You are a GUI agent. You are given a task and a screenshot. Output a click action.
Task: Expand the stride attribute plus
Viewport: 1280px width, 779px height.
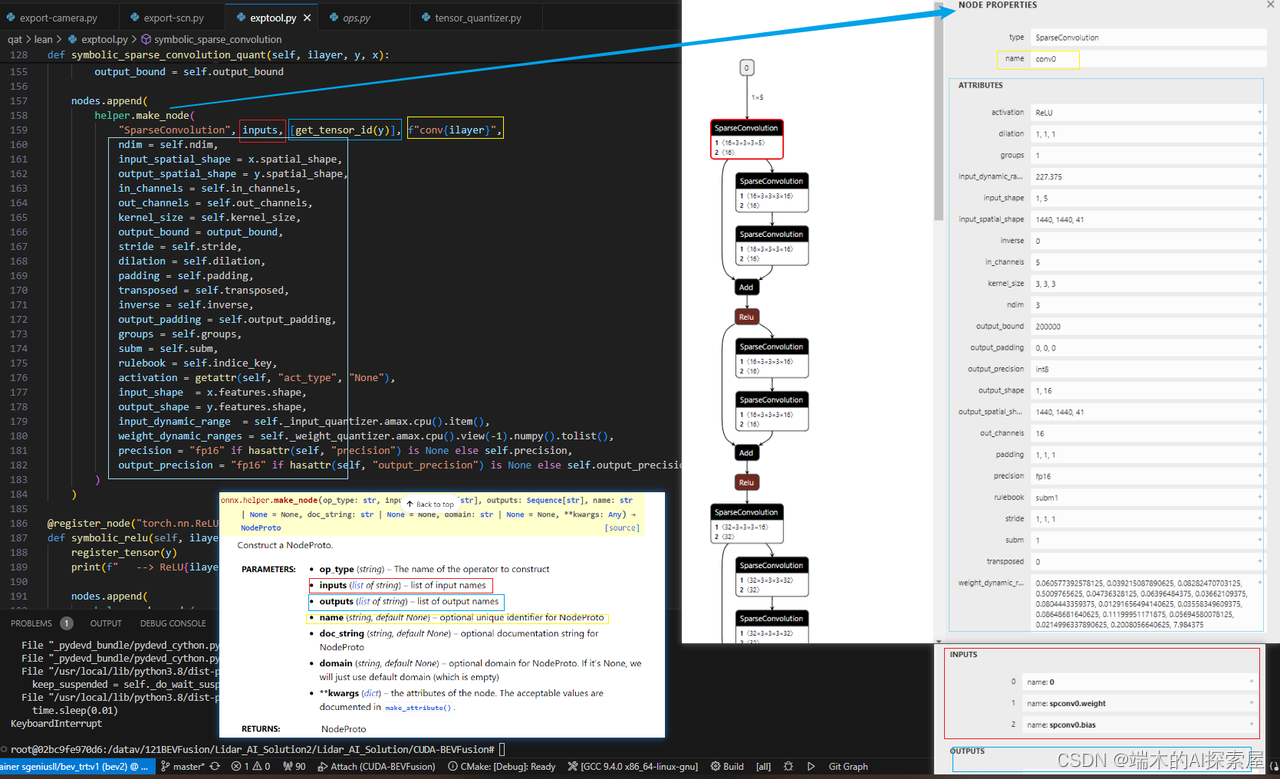coord(1259,519)
